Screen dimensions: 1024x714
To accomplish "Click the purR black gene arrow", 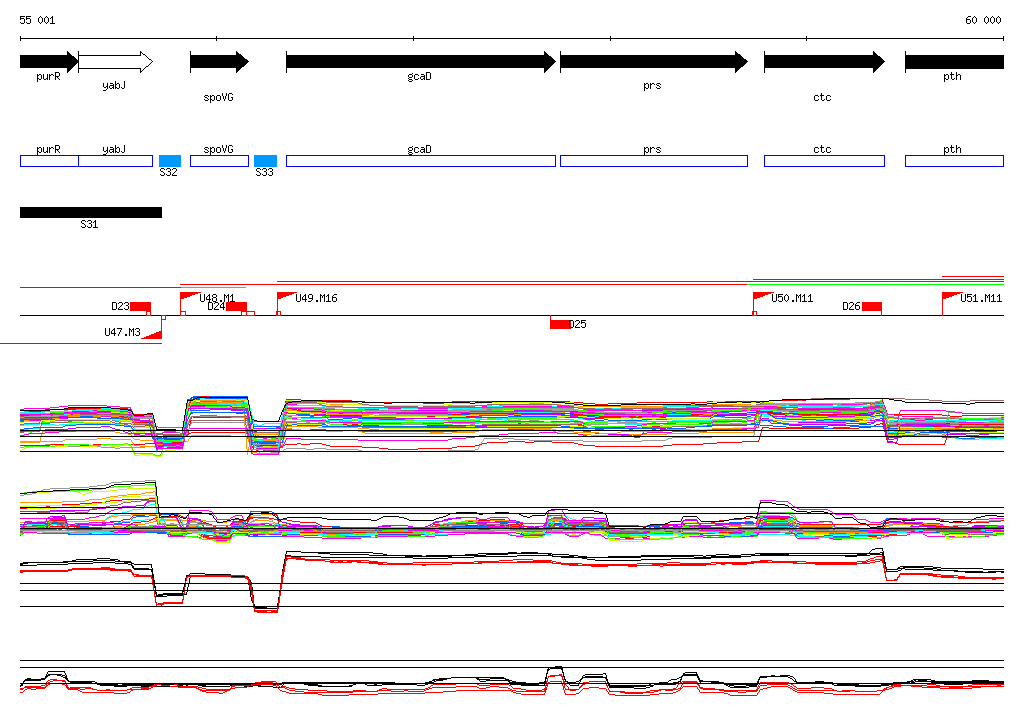I will (x=49, y=62).
